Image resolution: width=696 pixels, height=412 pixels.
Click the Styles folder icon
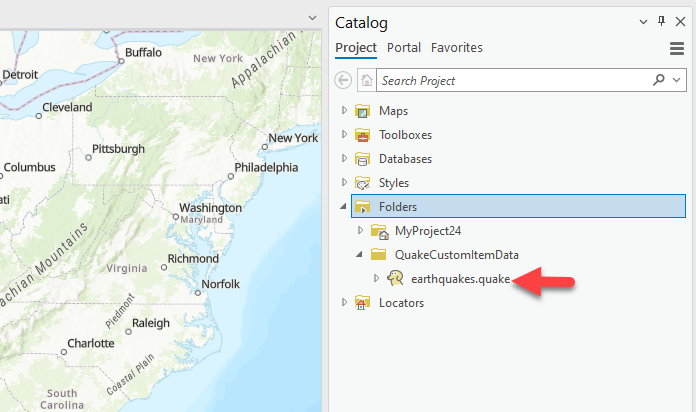[362, 183]
